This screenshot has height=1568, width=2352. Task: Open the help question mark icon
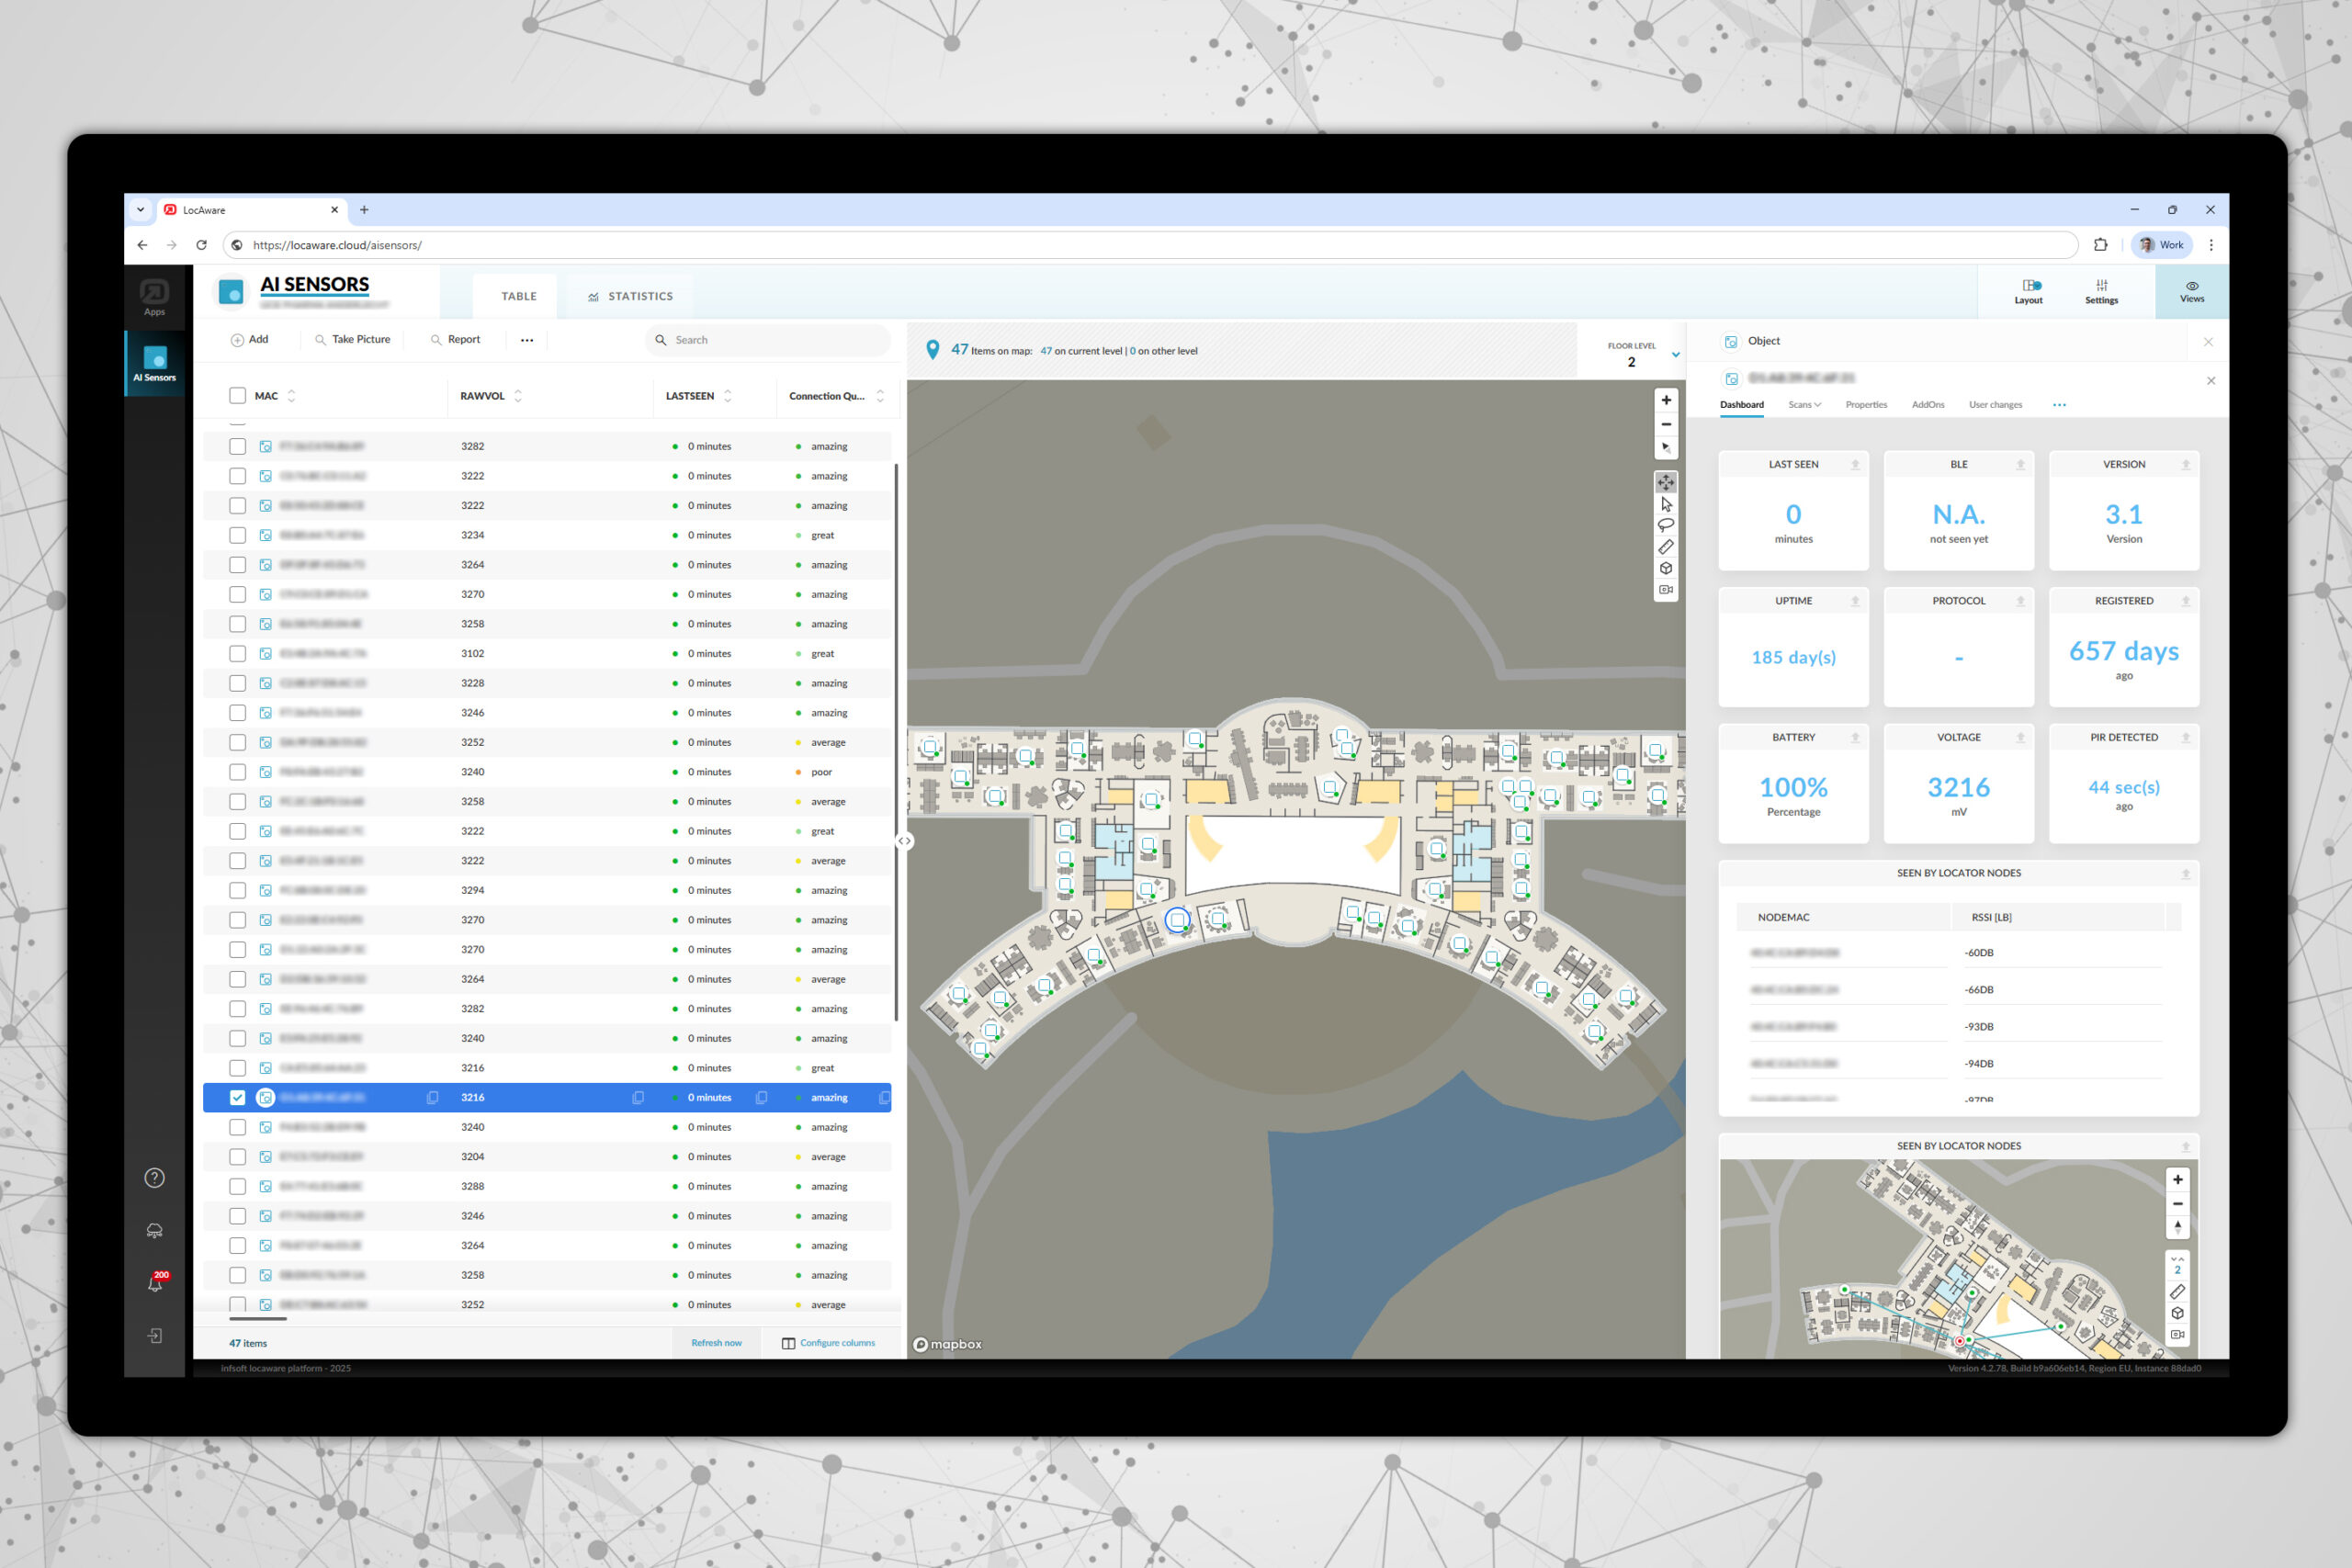tap(155, 1178)
